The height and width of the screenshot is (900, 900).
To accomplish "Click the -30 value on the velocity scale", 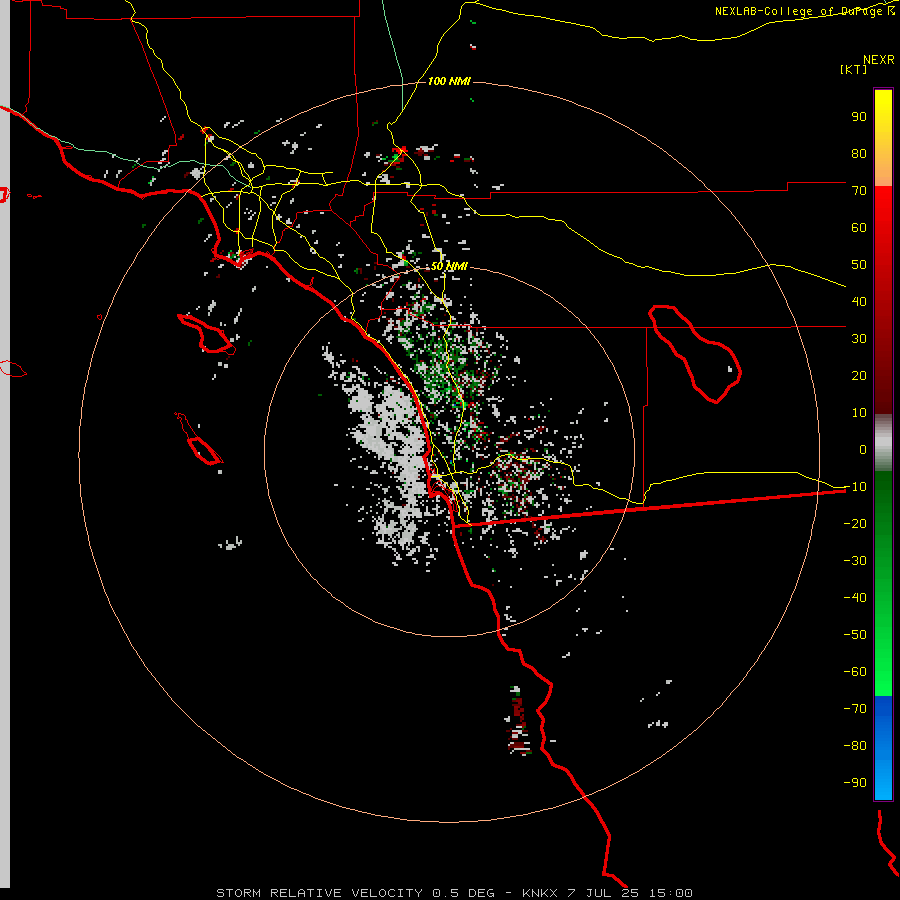I will coord(855,561).
